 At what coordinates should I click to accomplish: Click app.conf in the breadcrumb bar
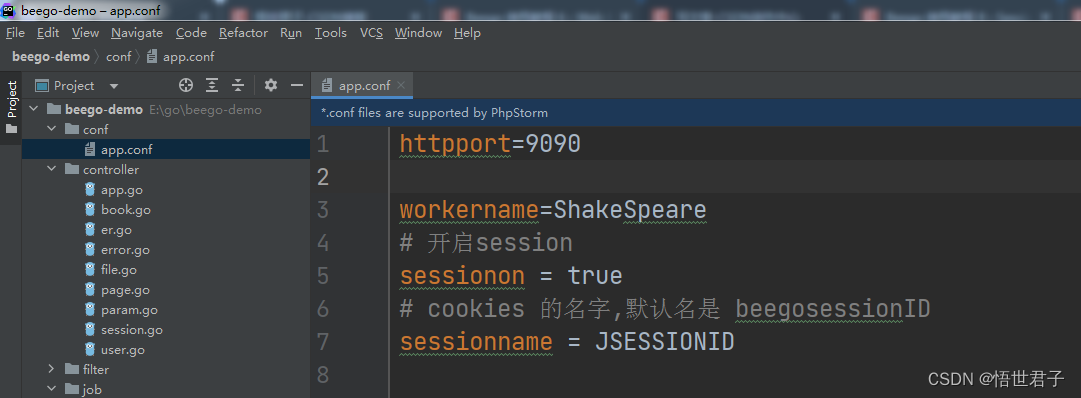click(181, 57)
